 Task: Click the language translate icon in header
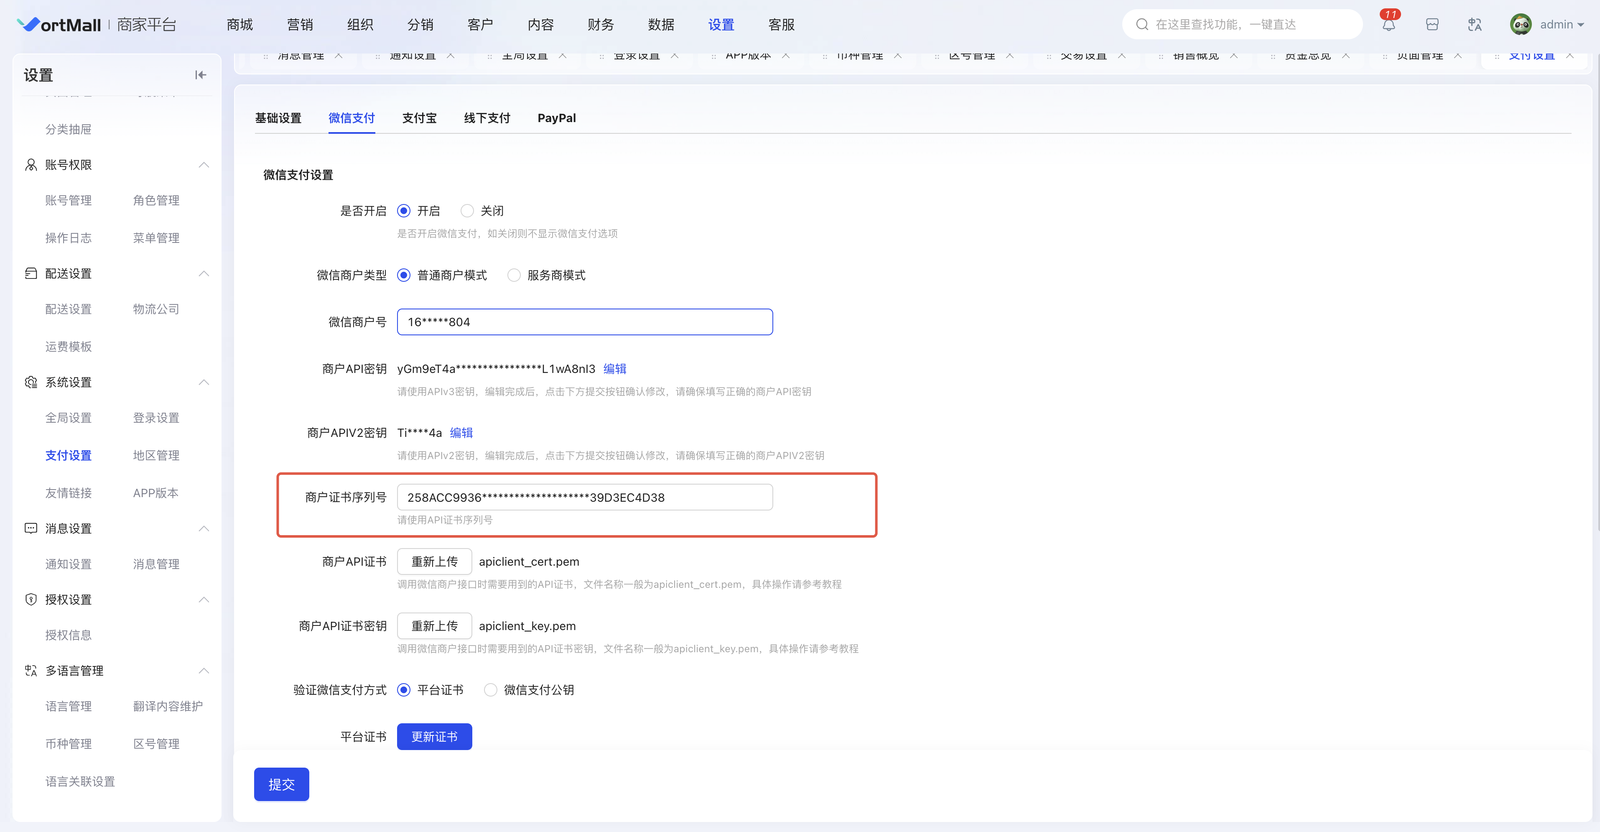(1475, 25)
